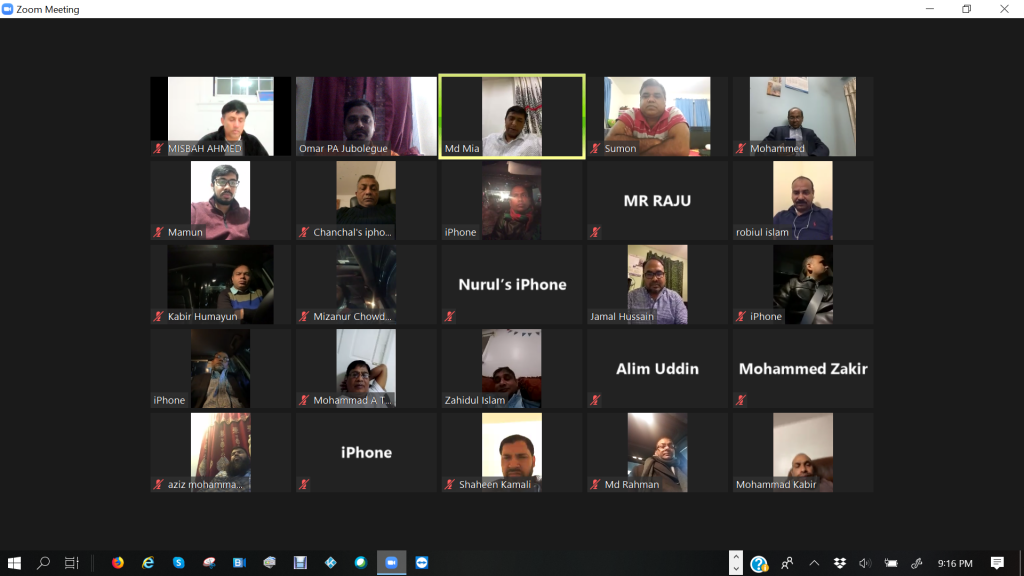This screenshot has width=1024, height=576.
Task: Click the volume speaker tray icon
Action: (x=865, y=563)
